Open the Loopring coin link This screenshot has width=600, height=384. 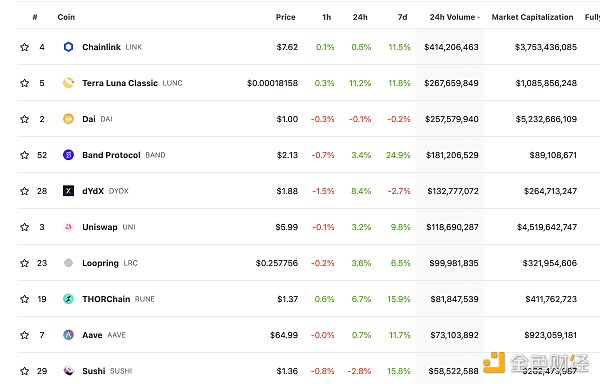tap(100, 263)
